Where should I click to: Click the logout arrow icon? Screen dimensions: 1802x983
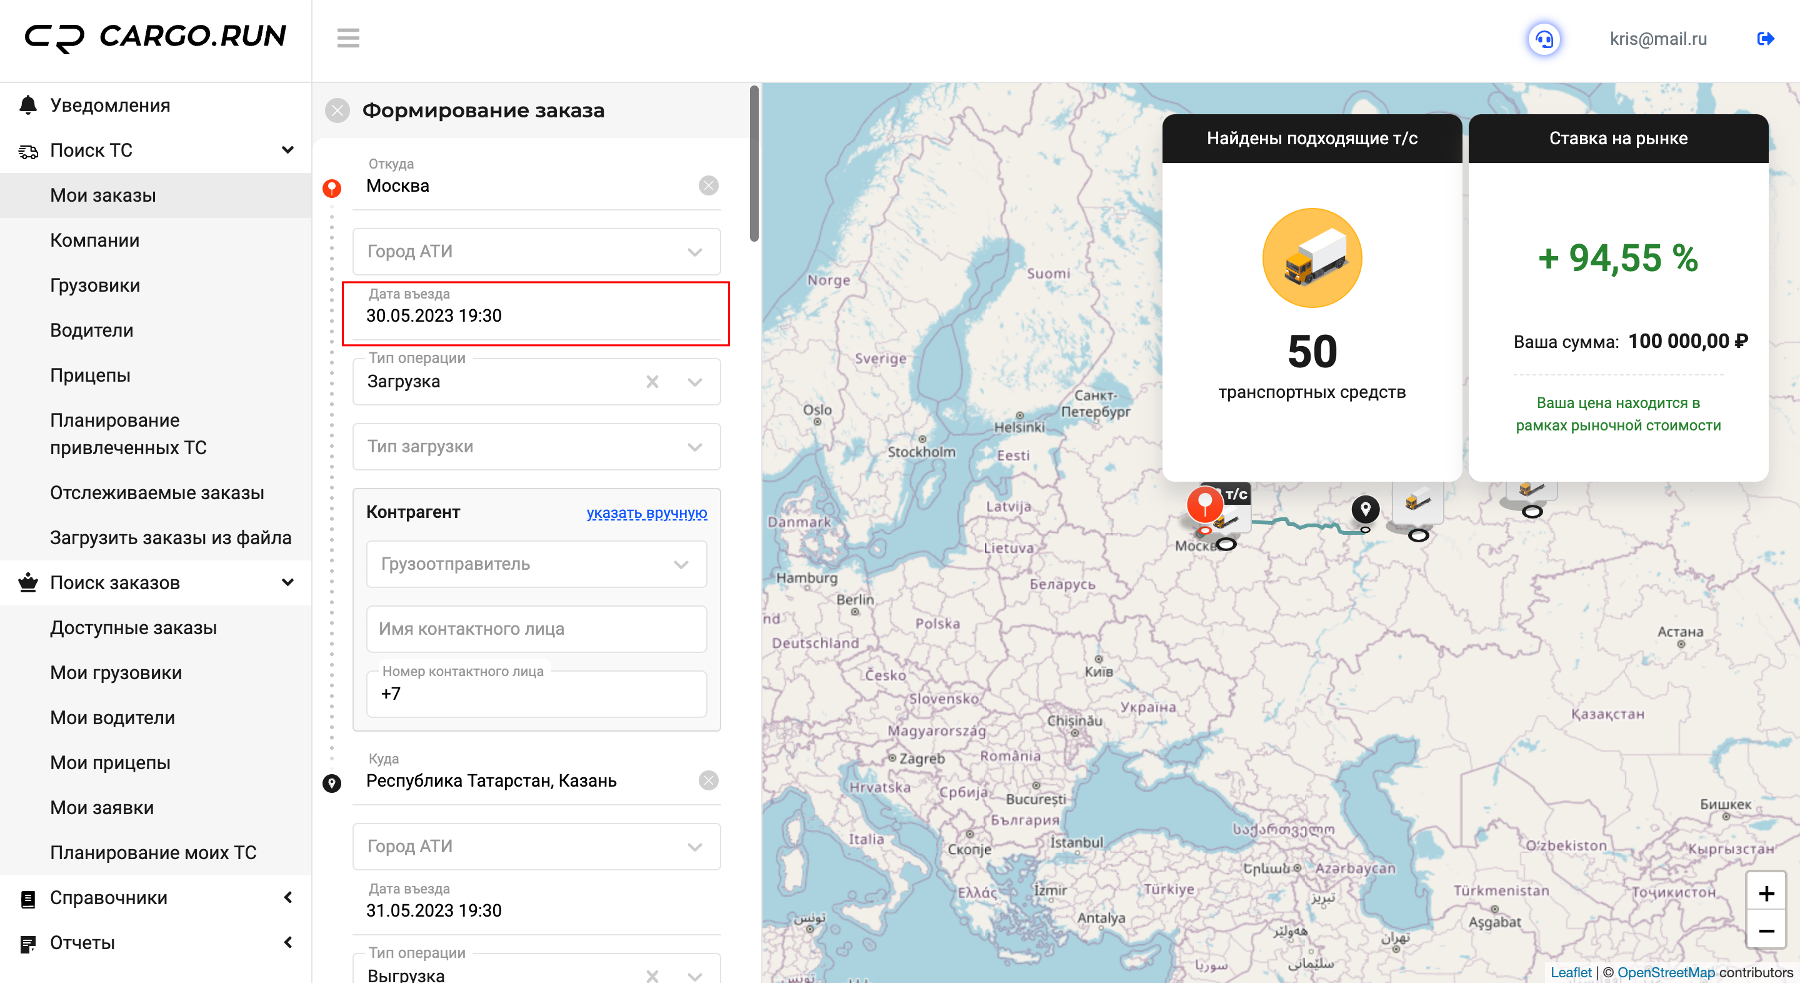coord(1766,39)
